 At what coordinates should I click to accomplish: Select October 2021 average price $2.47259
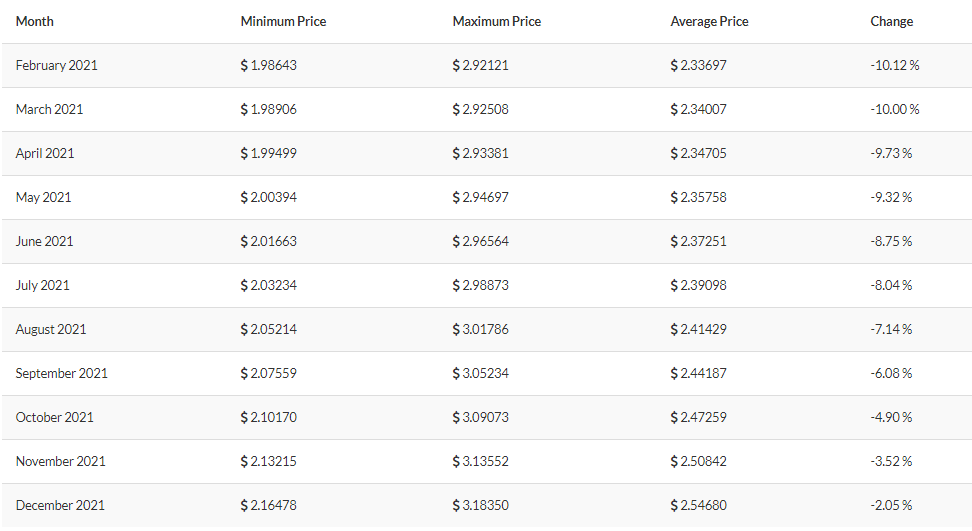[x=698, y=418]
